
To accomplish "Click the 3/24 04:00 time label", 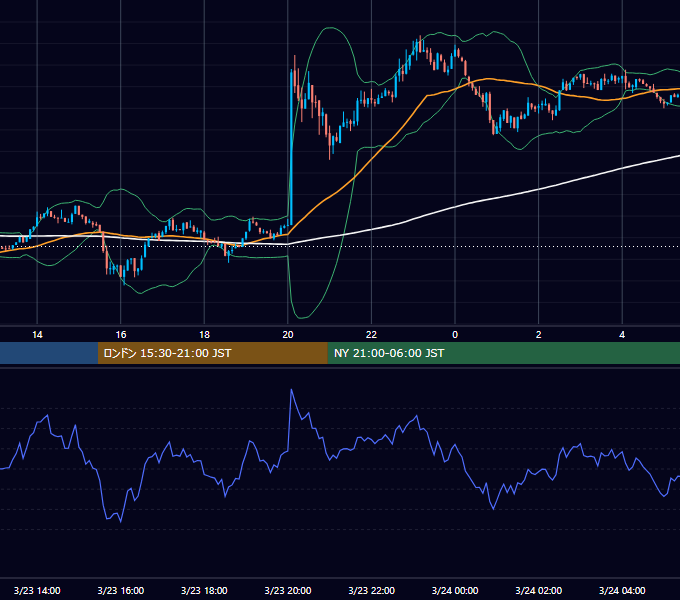I will pos(622,590).
